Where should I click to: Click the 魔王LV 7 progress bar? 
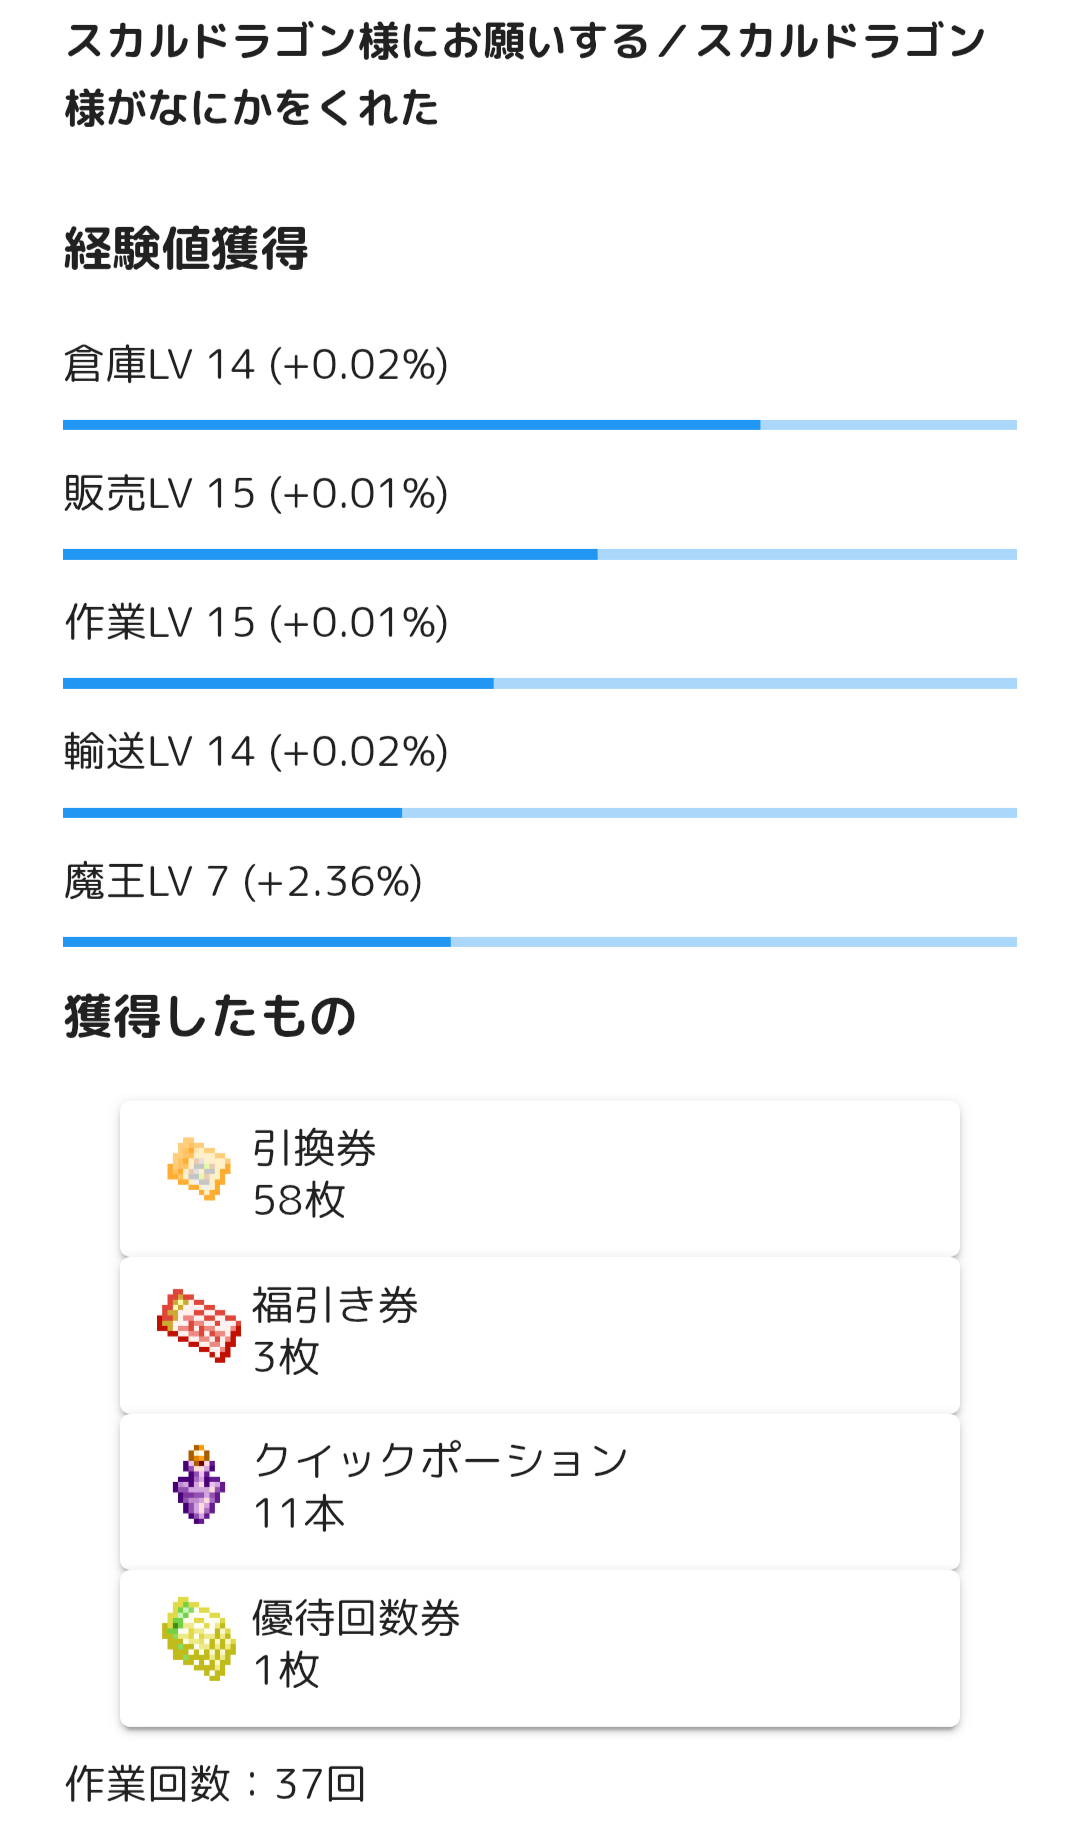click(540, 942)
